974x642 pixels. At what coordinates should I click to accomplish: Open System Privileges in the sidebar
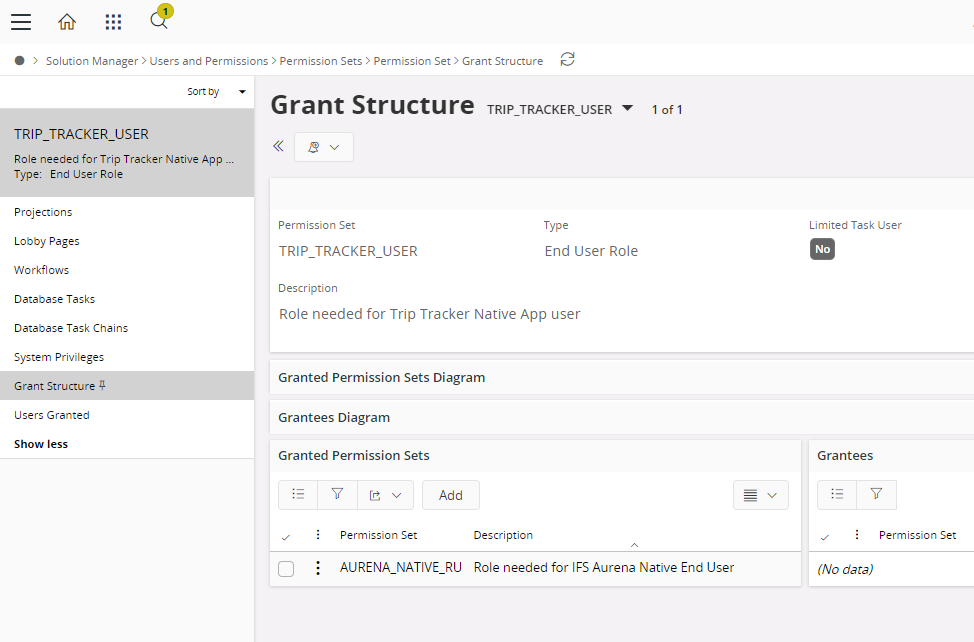tap(59, 357)
